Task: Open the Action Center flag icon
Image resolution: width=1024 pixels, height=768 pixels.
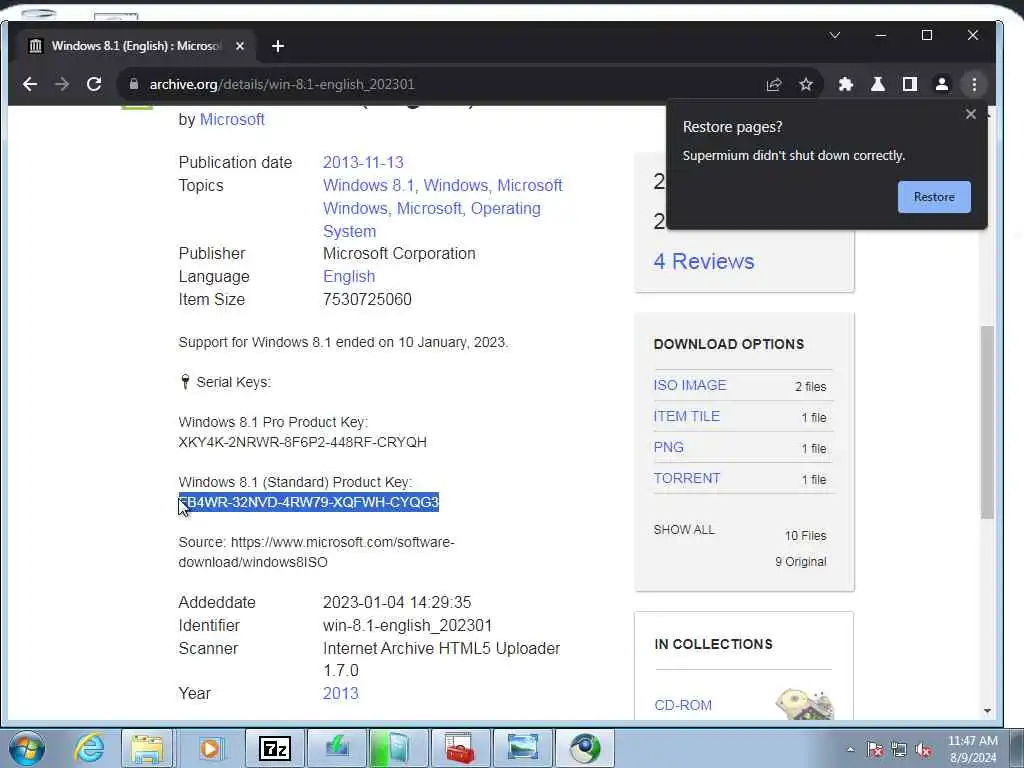Action: [x=874, y=749]
